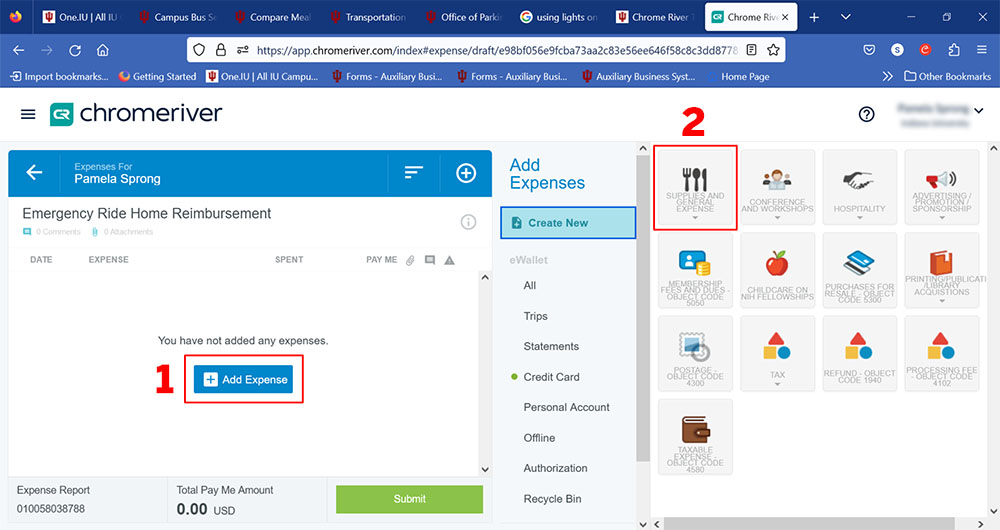Image resolution: width=1000 pixels, height=530 pixels.
Task: Click the attachment paperclip column icon
Action: coord(410,260)
